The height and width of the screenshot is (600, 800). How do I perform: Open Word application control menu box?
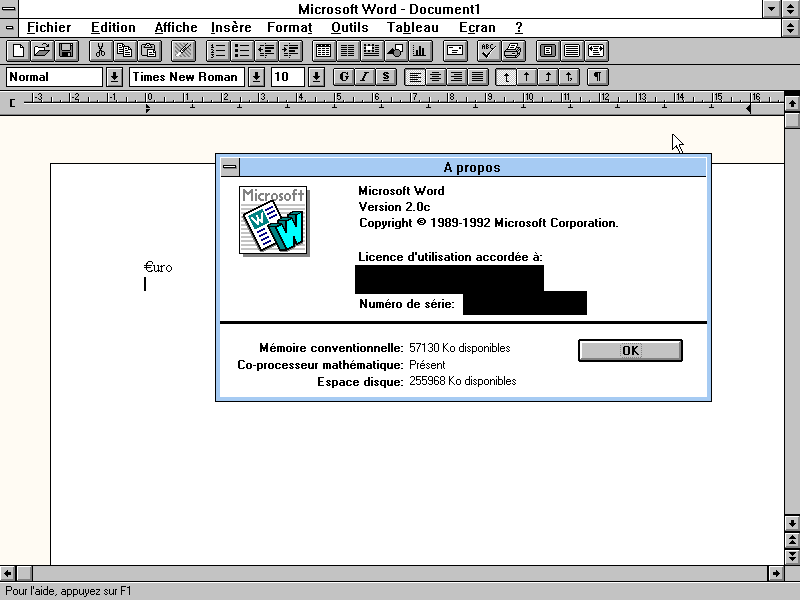(x=9, y=9)
